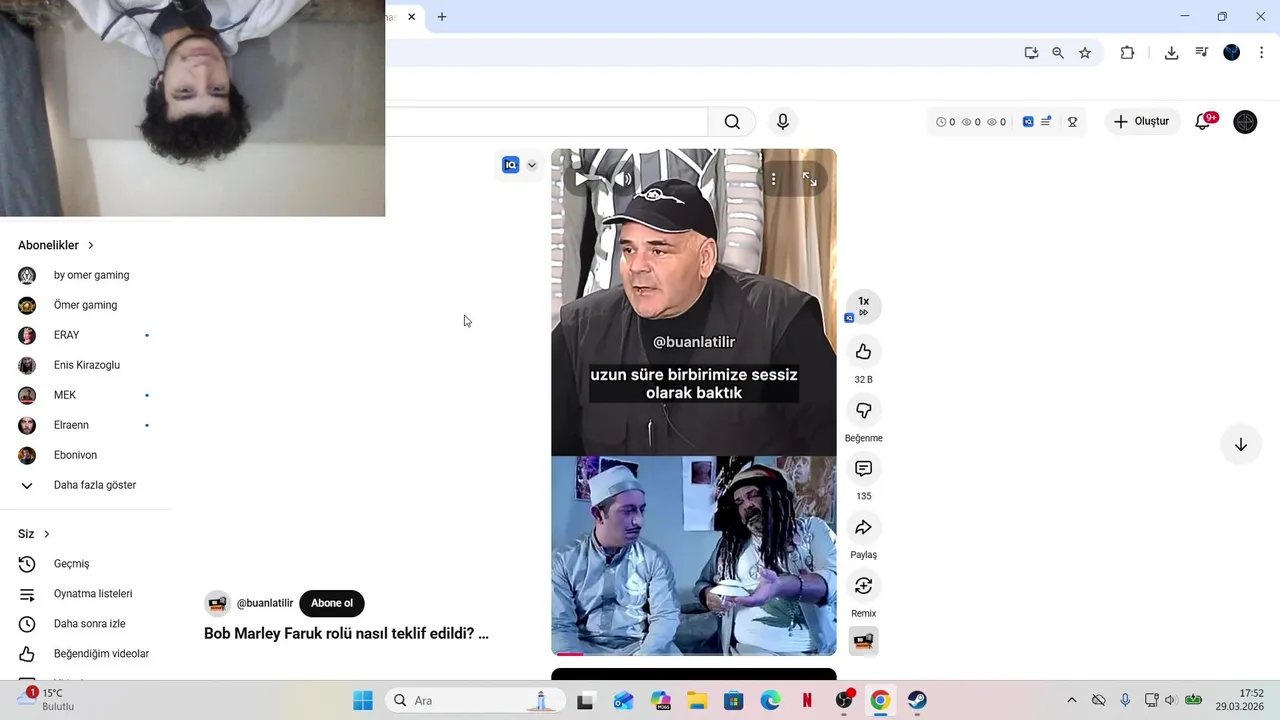Open the @buanlatilir channel link

[x=265, y=603]
